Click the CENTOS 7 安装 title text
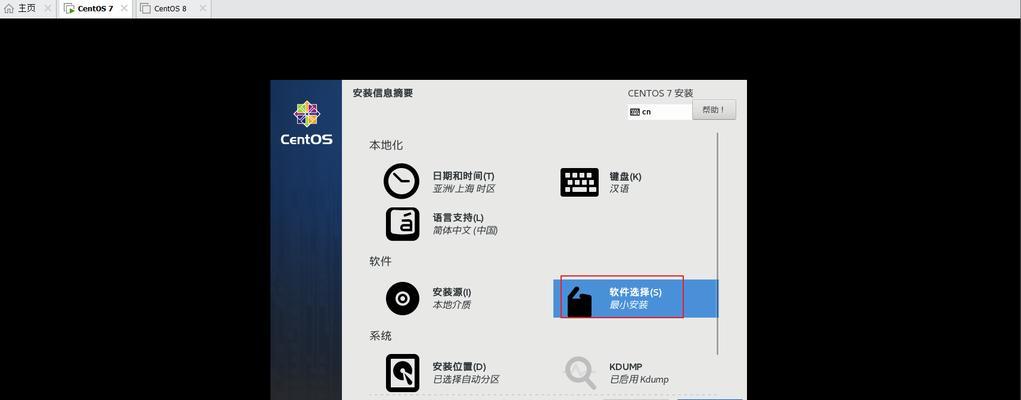Screen dimensions: 1021x400 (660, 93)
